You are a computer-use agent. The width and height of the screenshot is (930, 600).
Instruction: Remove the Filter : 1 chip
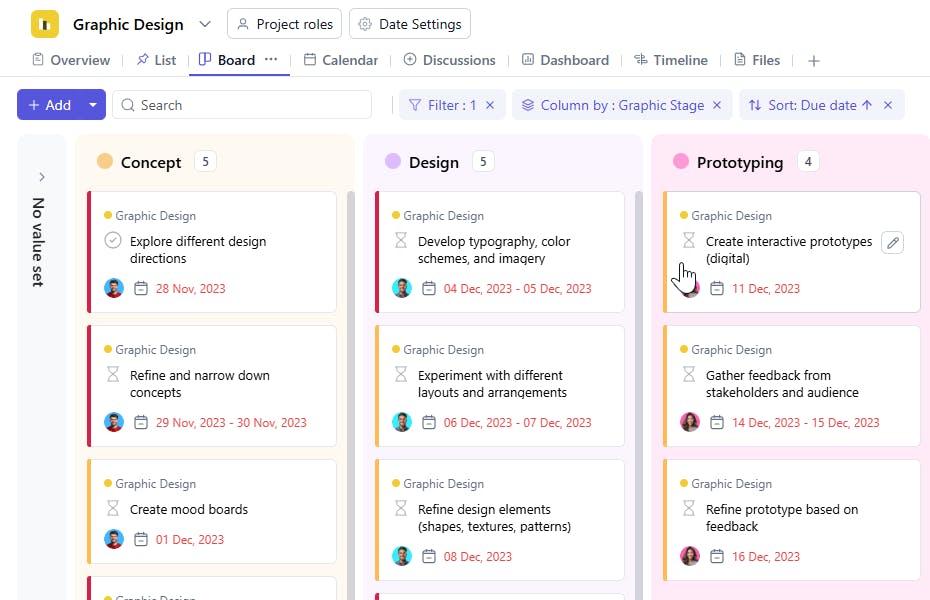[x=490, y=105]
